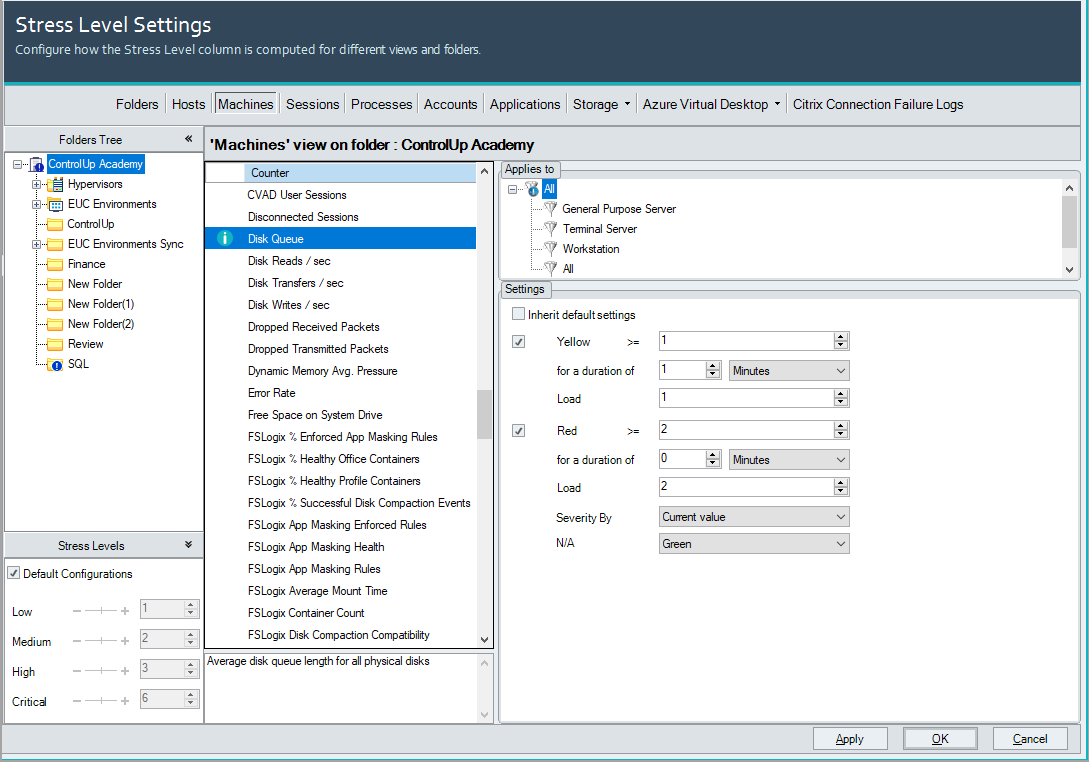The width and height of the screenshot is (1089, 762).
Task: Uncheck the Yellow threshold checkbox
Action: (518, 342)
